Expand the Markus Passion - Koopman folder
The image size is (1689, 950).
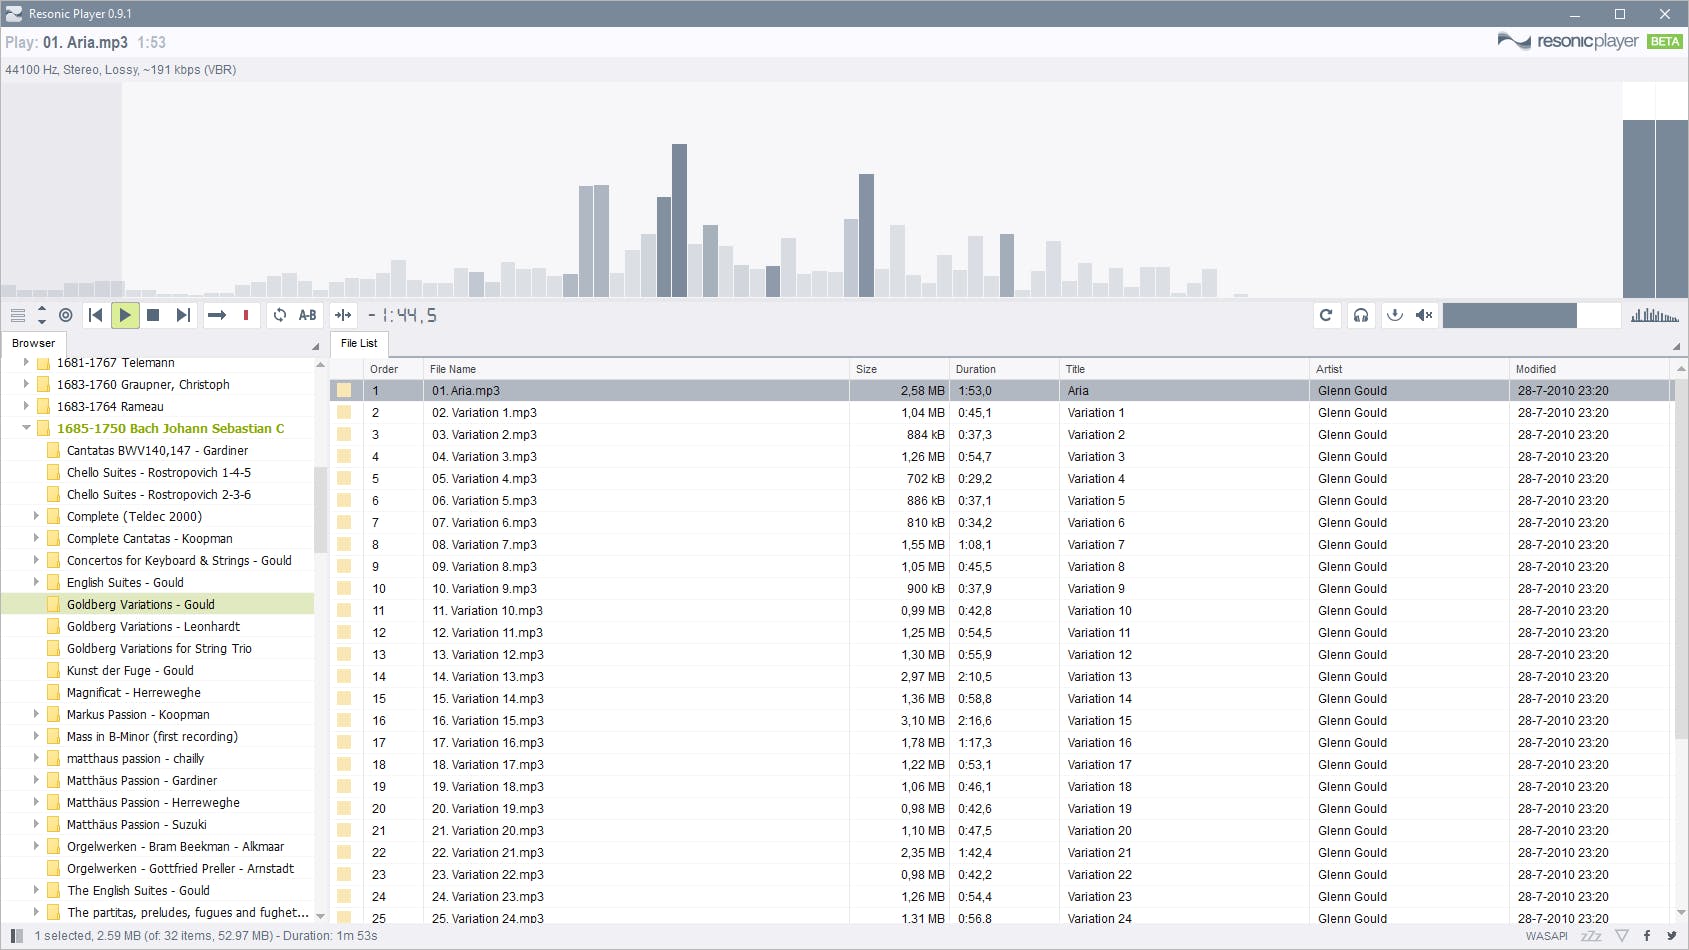point(36,714)
